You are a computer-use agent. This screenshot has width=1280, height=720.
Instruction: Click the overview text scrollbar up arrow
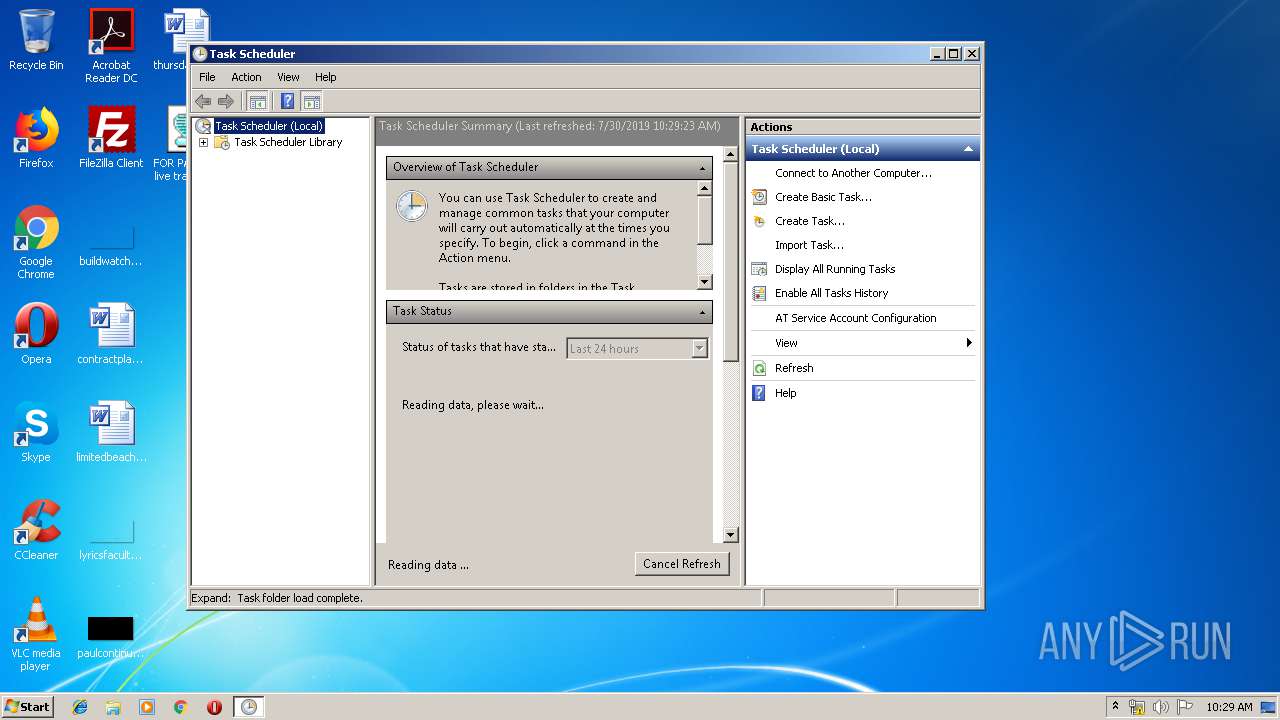[704, 188]
